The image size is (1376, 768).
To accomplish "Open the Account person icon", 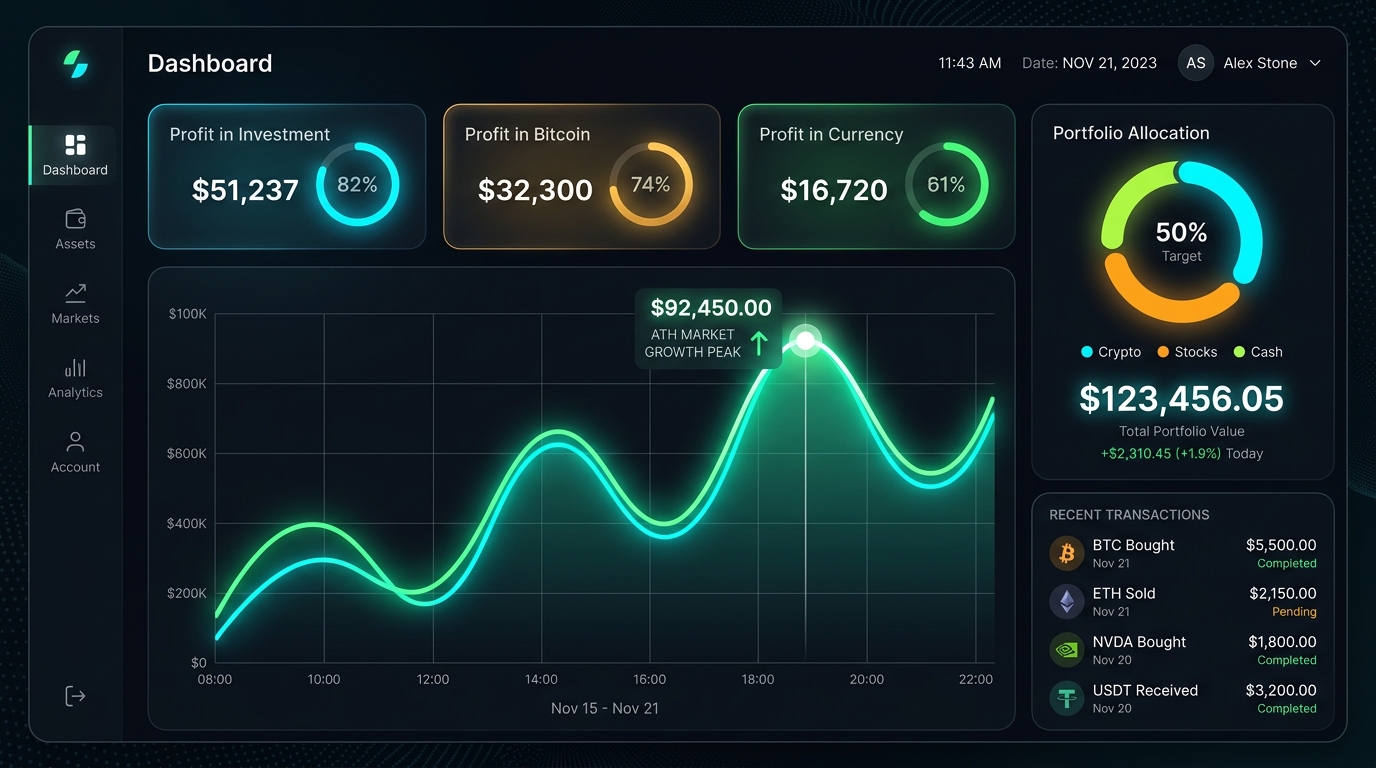I will pos(75,441).
